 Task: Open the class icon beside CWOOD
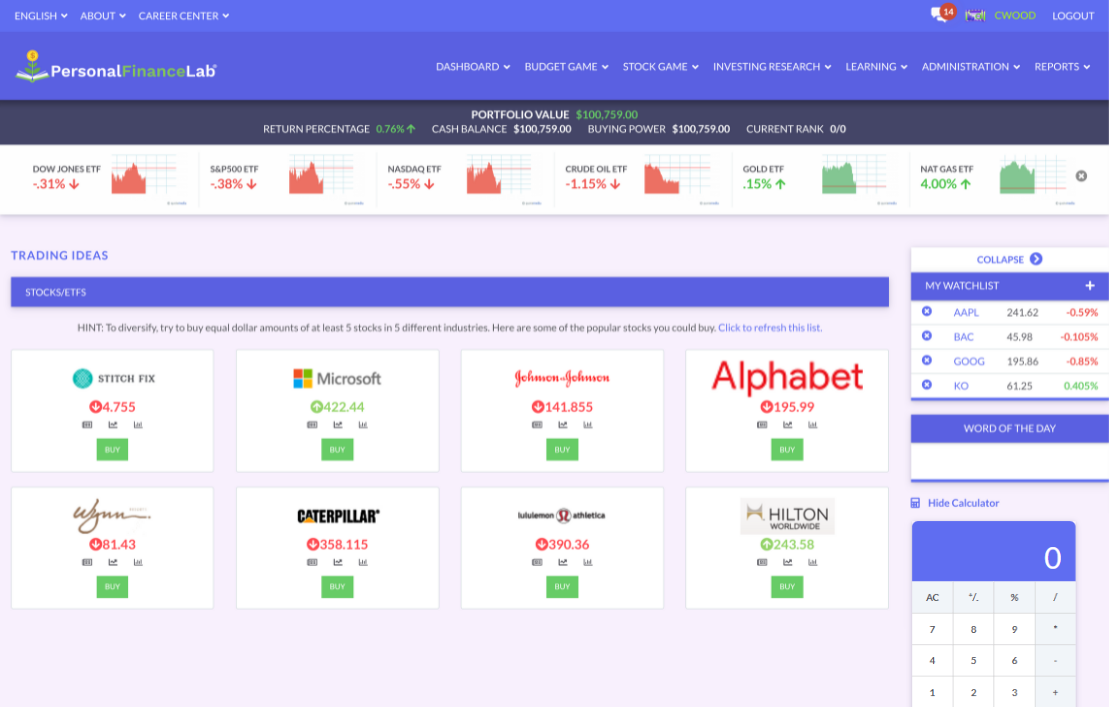(975, 16)
